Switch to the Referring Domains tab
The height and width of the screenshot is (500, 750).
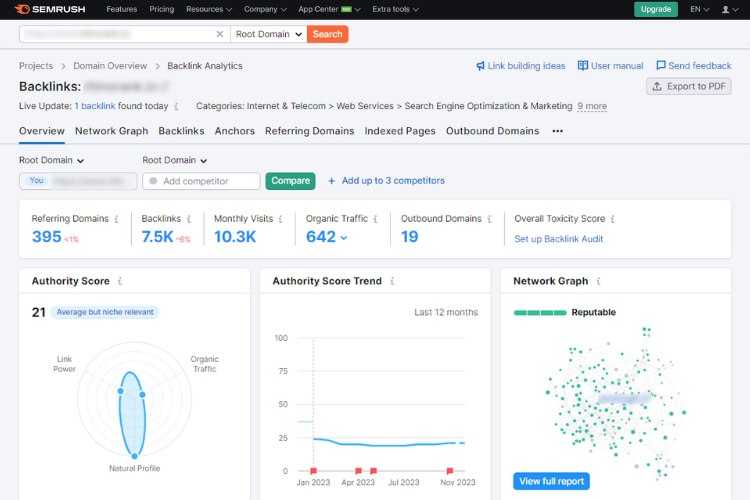coord(309,131)
